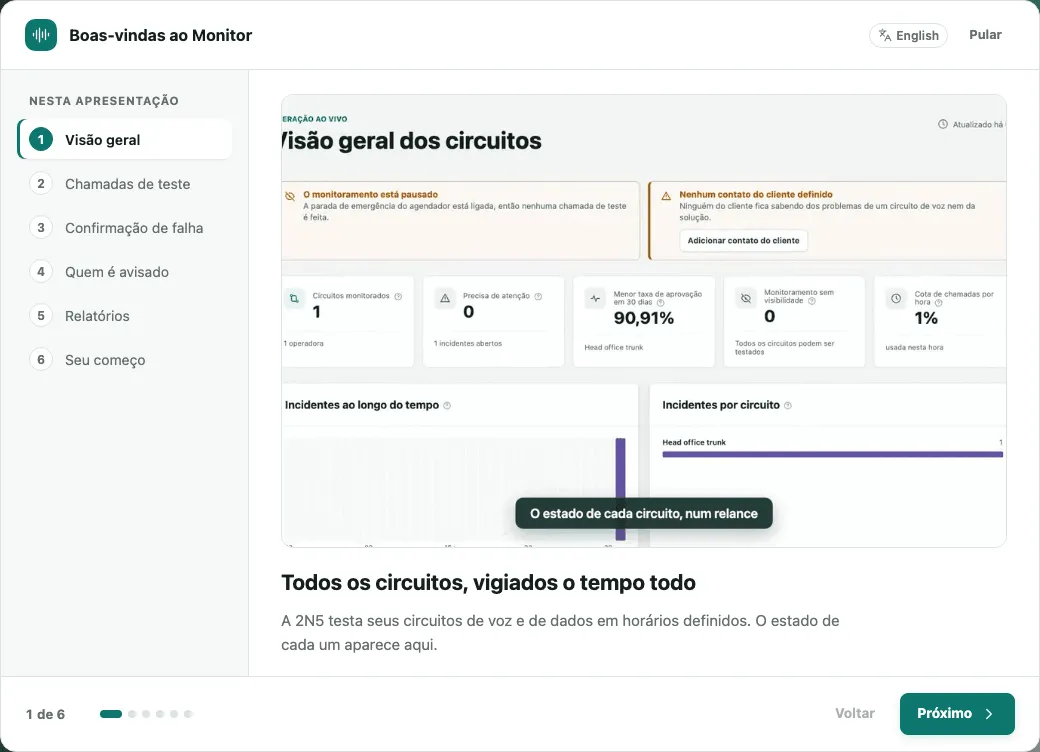This screenshot has width=1040, height=752.
Task: Select step 1 Visão geral
Action: [x=125, y=140]
